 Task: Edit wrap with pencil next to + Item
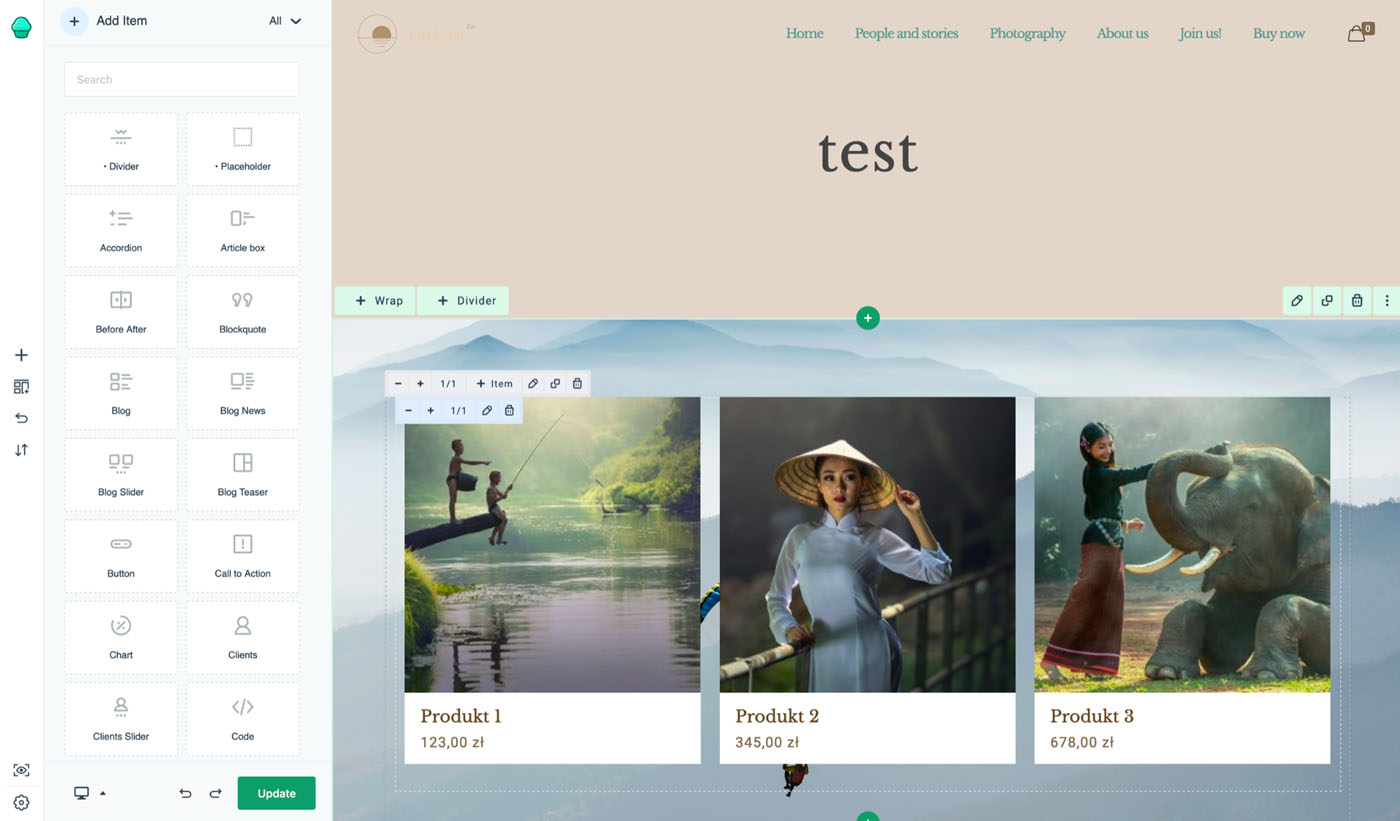tap(533, 384)
